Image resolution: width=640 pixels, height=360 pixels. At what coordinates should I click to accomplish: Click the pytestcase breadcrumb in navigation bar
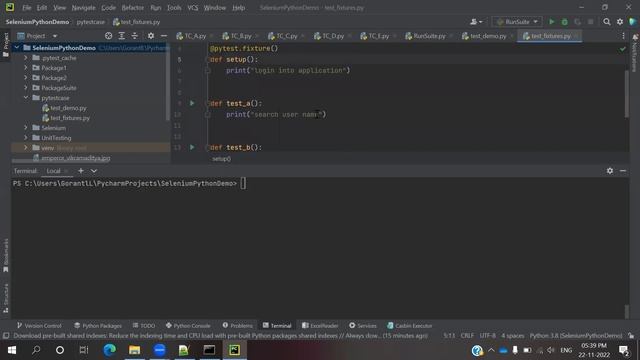(91, 22)
